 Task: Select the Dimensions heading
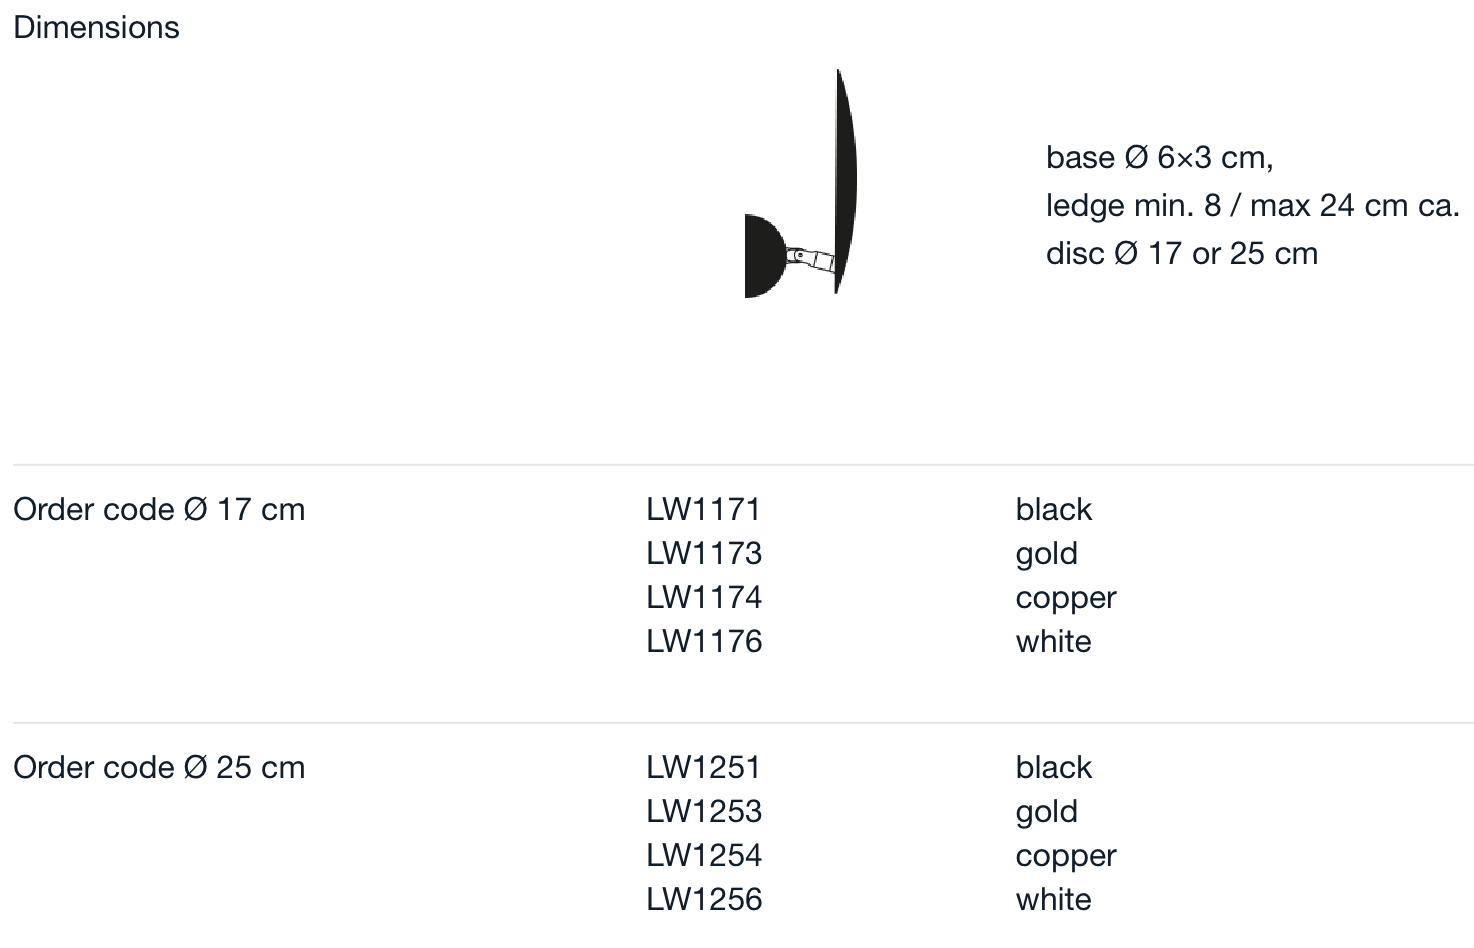tap(96, 28)
